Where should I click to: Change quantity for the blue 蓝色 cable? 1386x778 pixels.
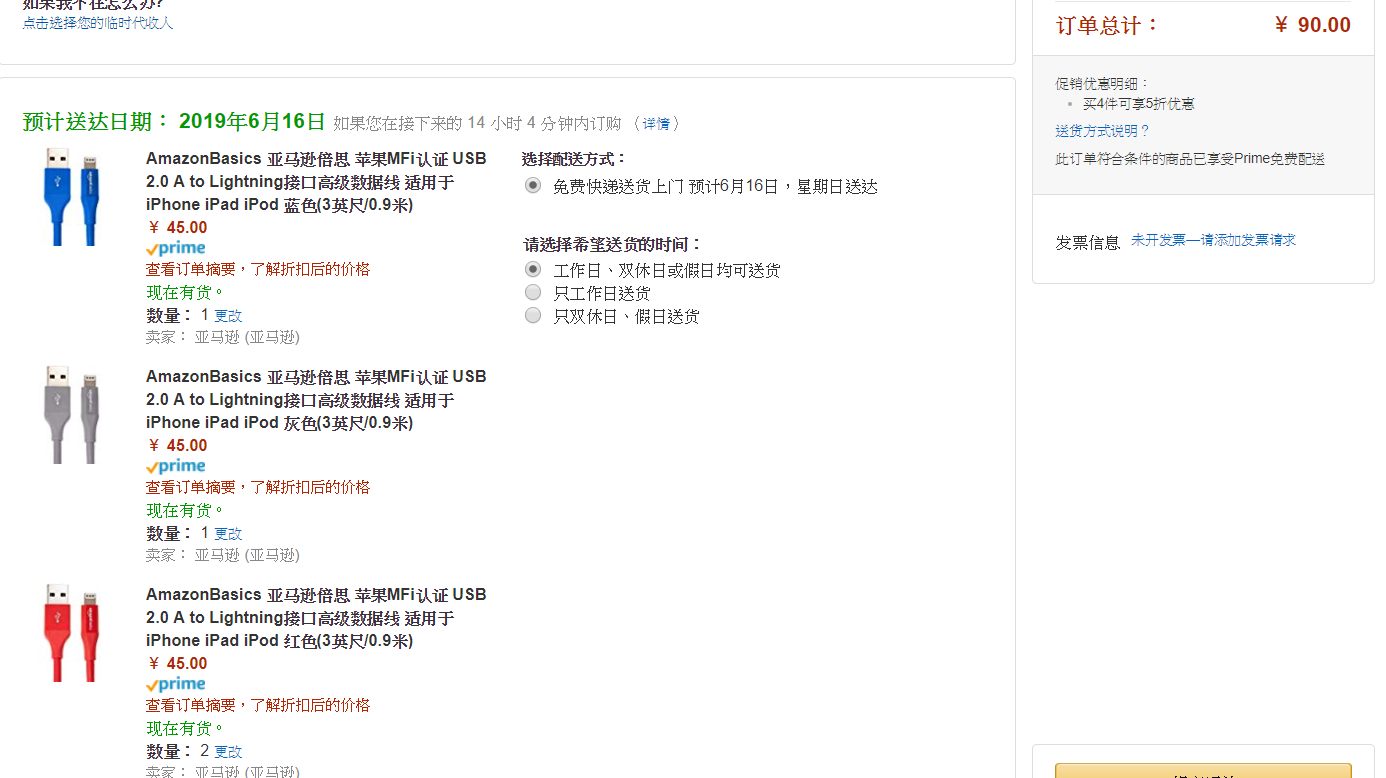[x=228, y=315]
